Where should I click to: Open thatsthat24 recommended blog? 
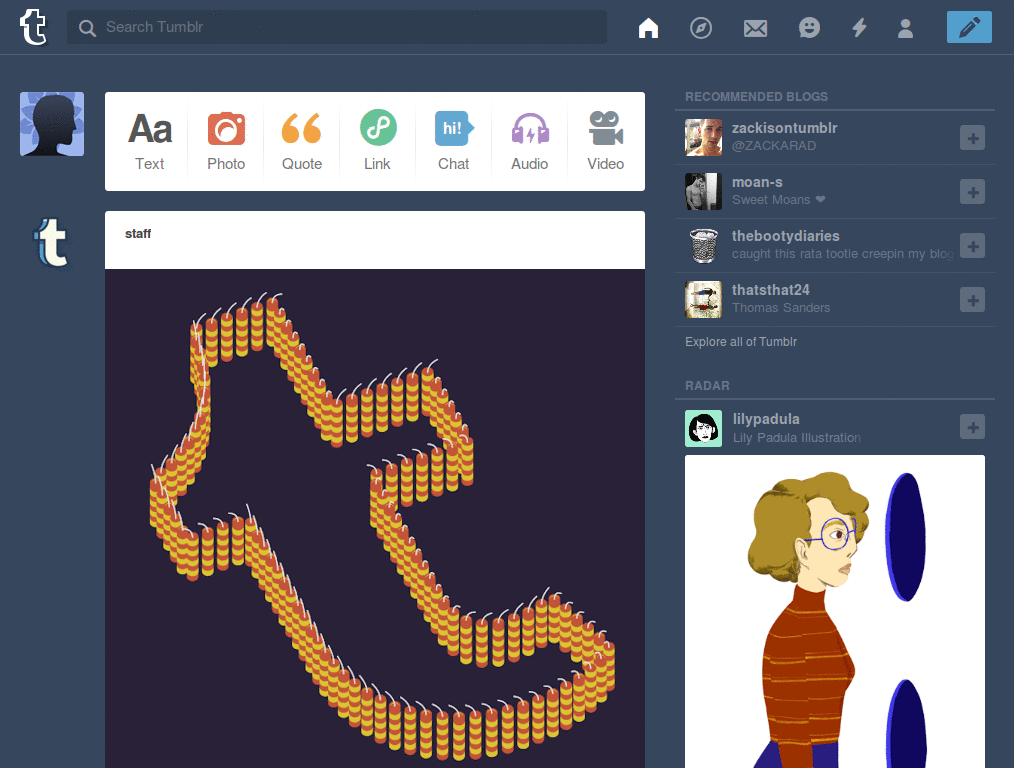[771, 290]
